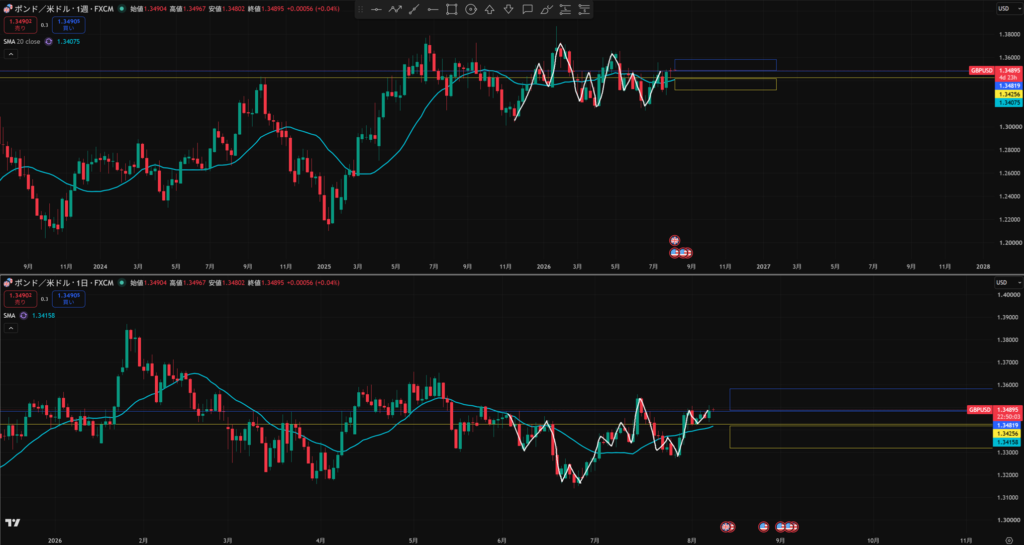Click the daily chart market status dot
1024x545 pixels.
coord(121,283)
